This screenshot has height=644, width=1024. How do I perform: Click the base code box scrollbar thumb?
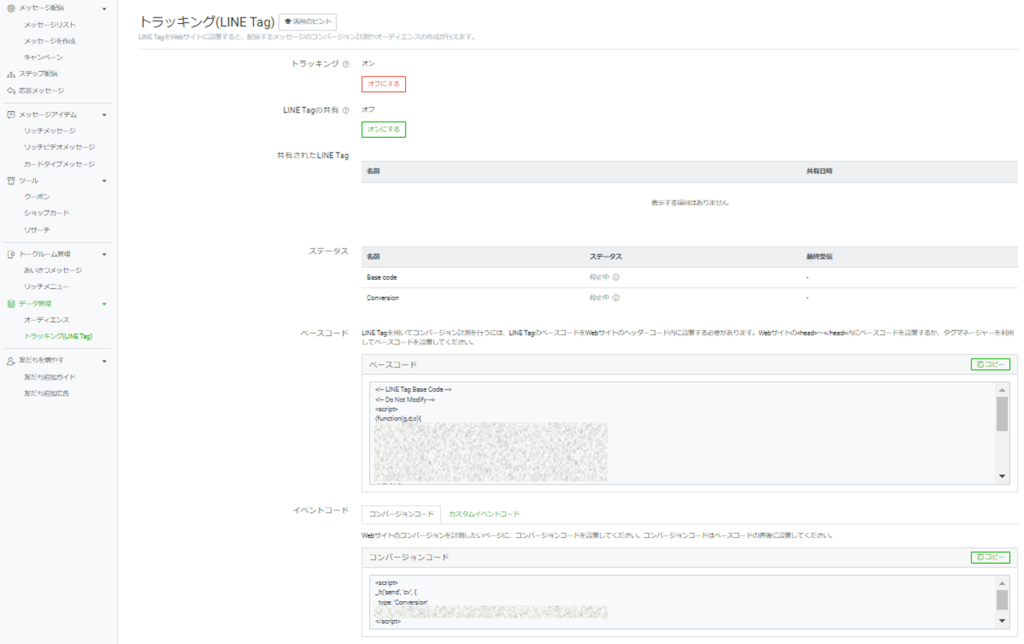[1002, 413]
